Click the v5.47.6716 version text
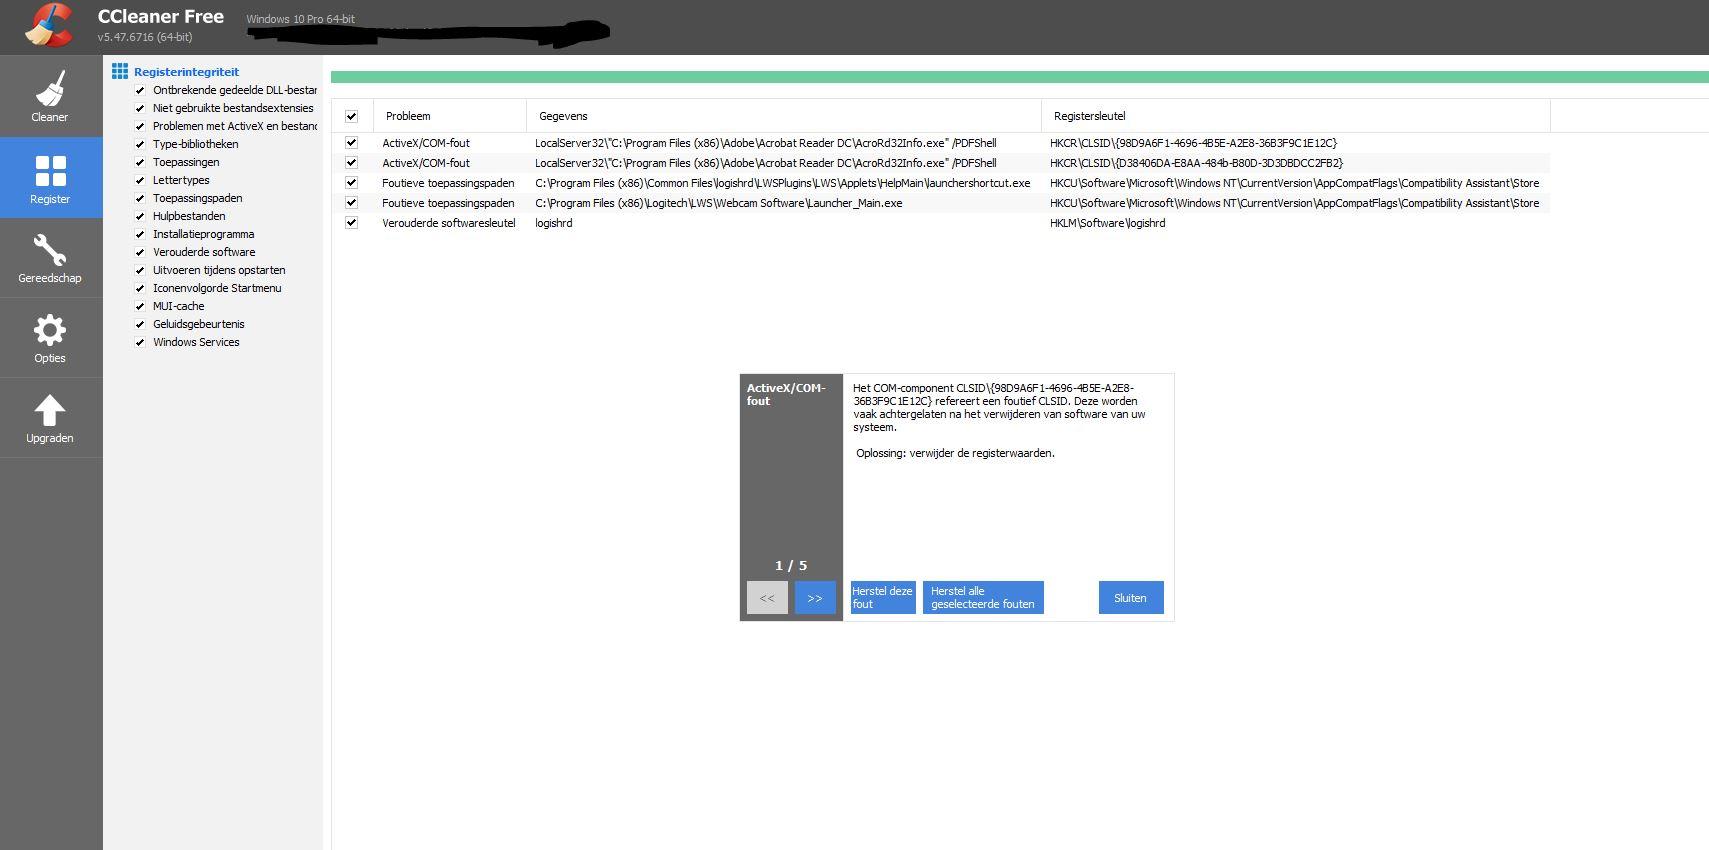The width and height of the screenshot is (1709, 850). [145, 37]
